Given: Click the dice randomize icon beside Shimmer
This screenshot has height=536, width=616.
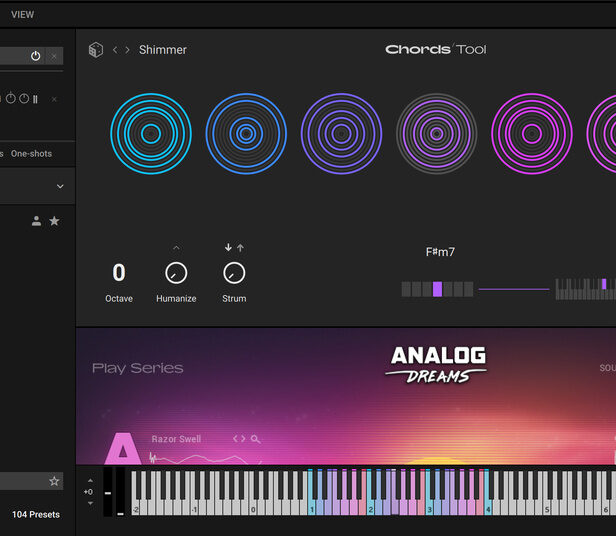Looking at the screenshot, I should pos(96,50).
